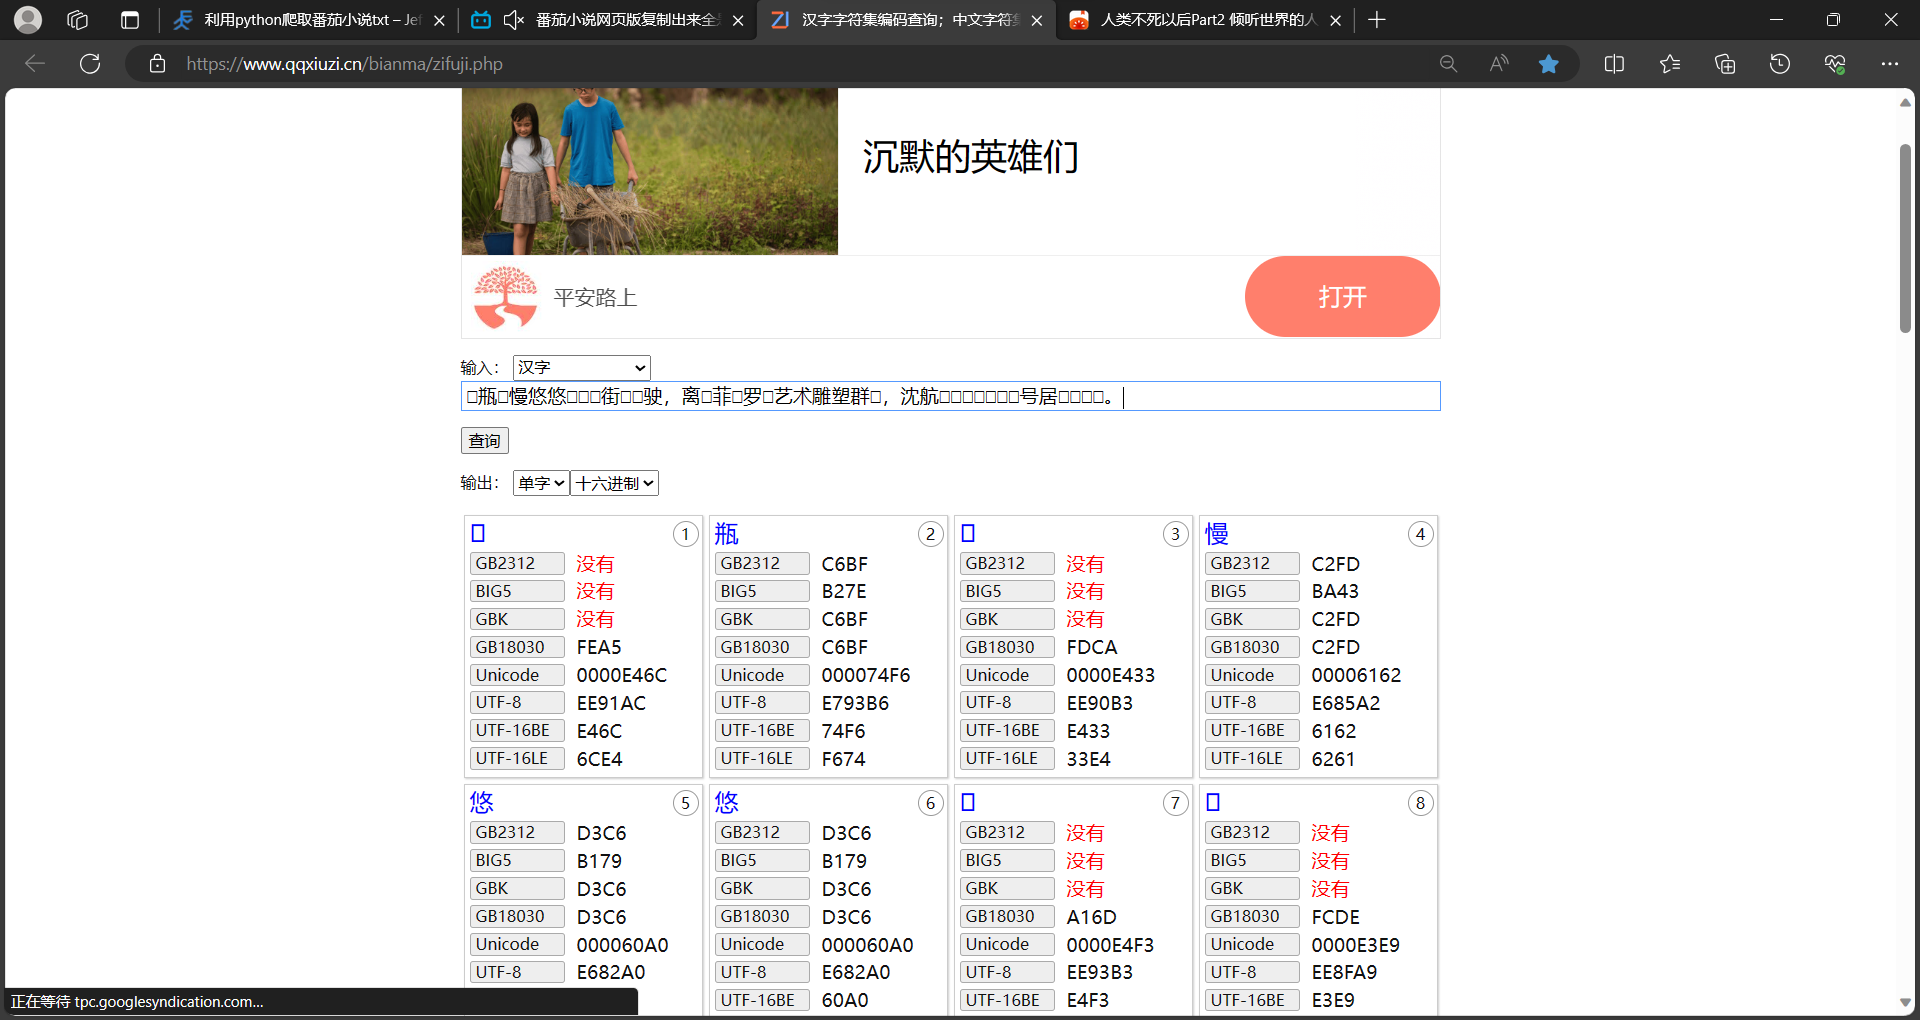This screenshot has height=1020, width=1920.
Task: Open the 汉字 input type dropdown
Action: point(580,367)
